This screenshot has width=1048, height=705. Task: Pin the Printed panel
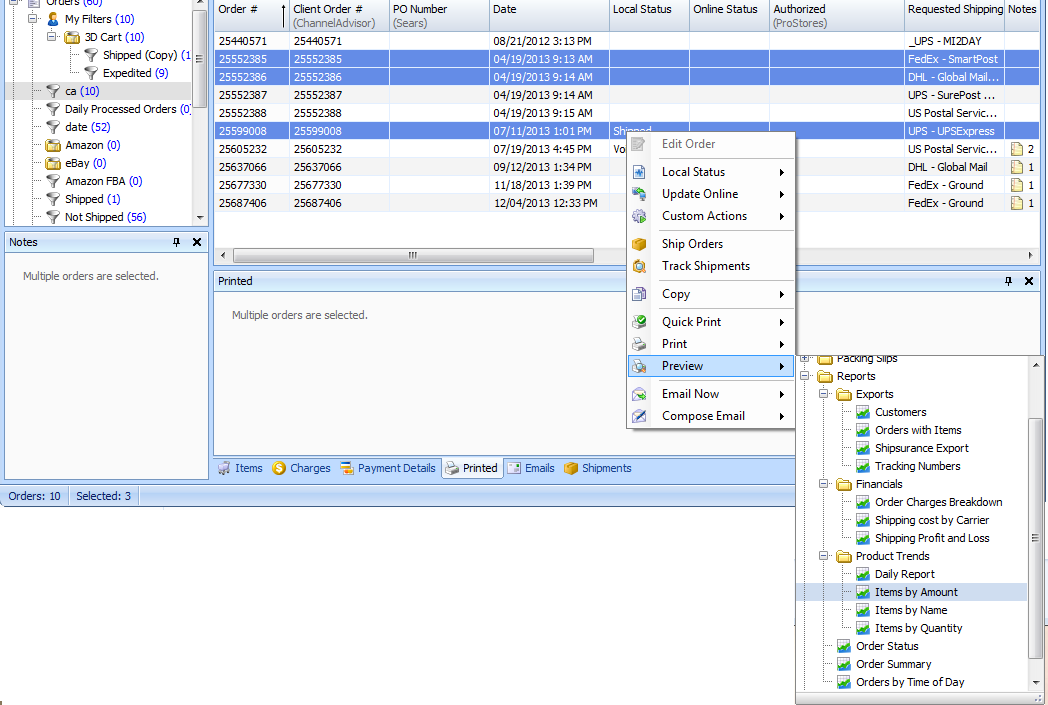[x=1009, y=282]
